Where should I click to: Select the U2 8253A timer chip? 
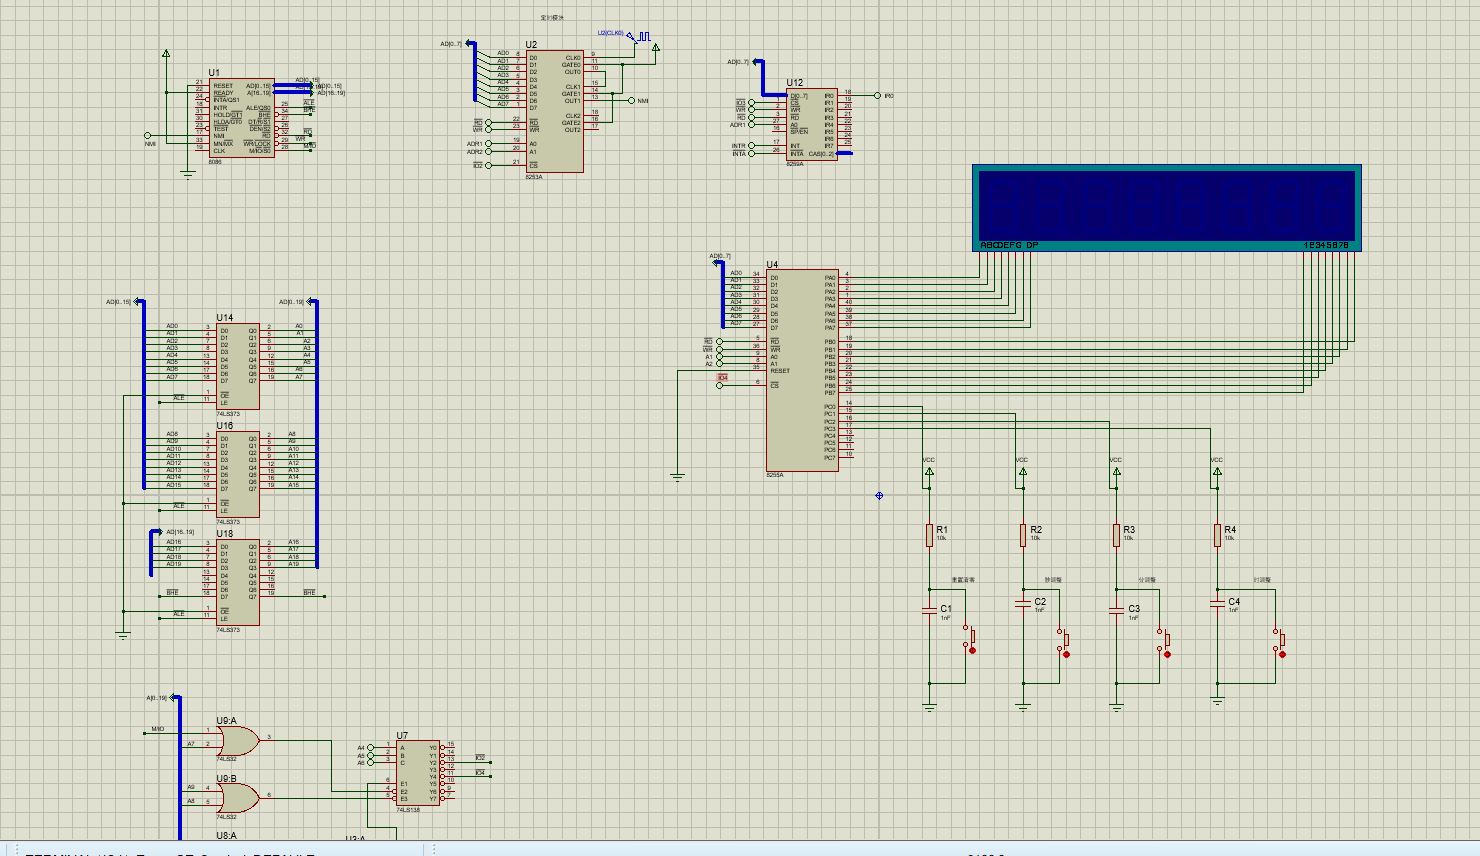554,111
